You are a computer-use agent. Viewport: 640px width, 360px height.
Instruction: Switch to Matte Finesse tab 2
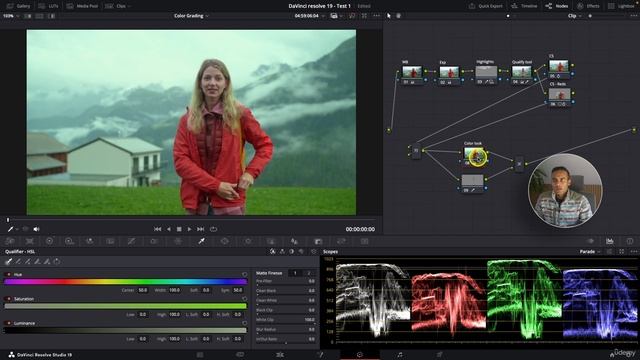(x=309, y=273)
